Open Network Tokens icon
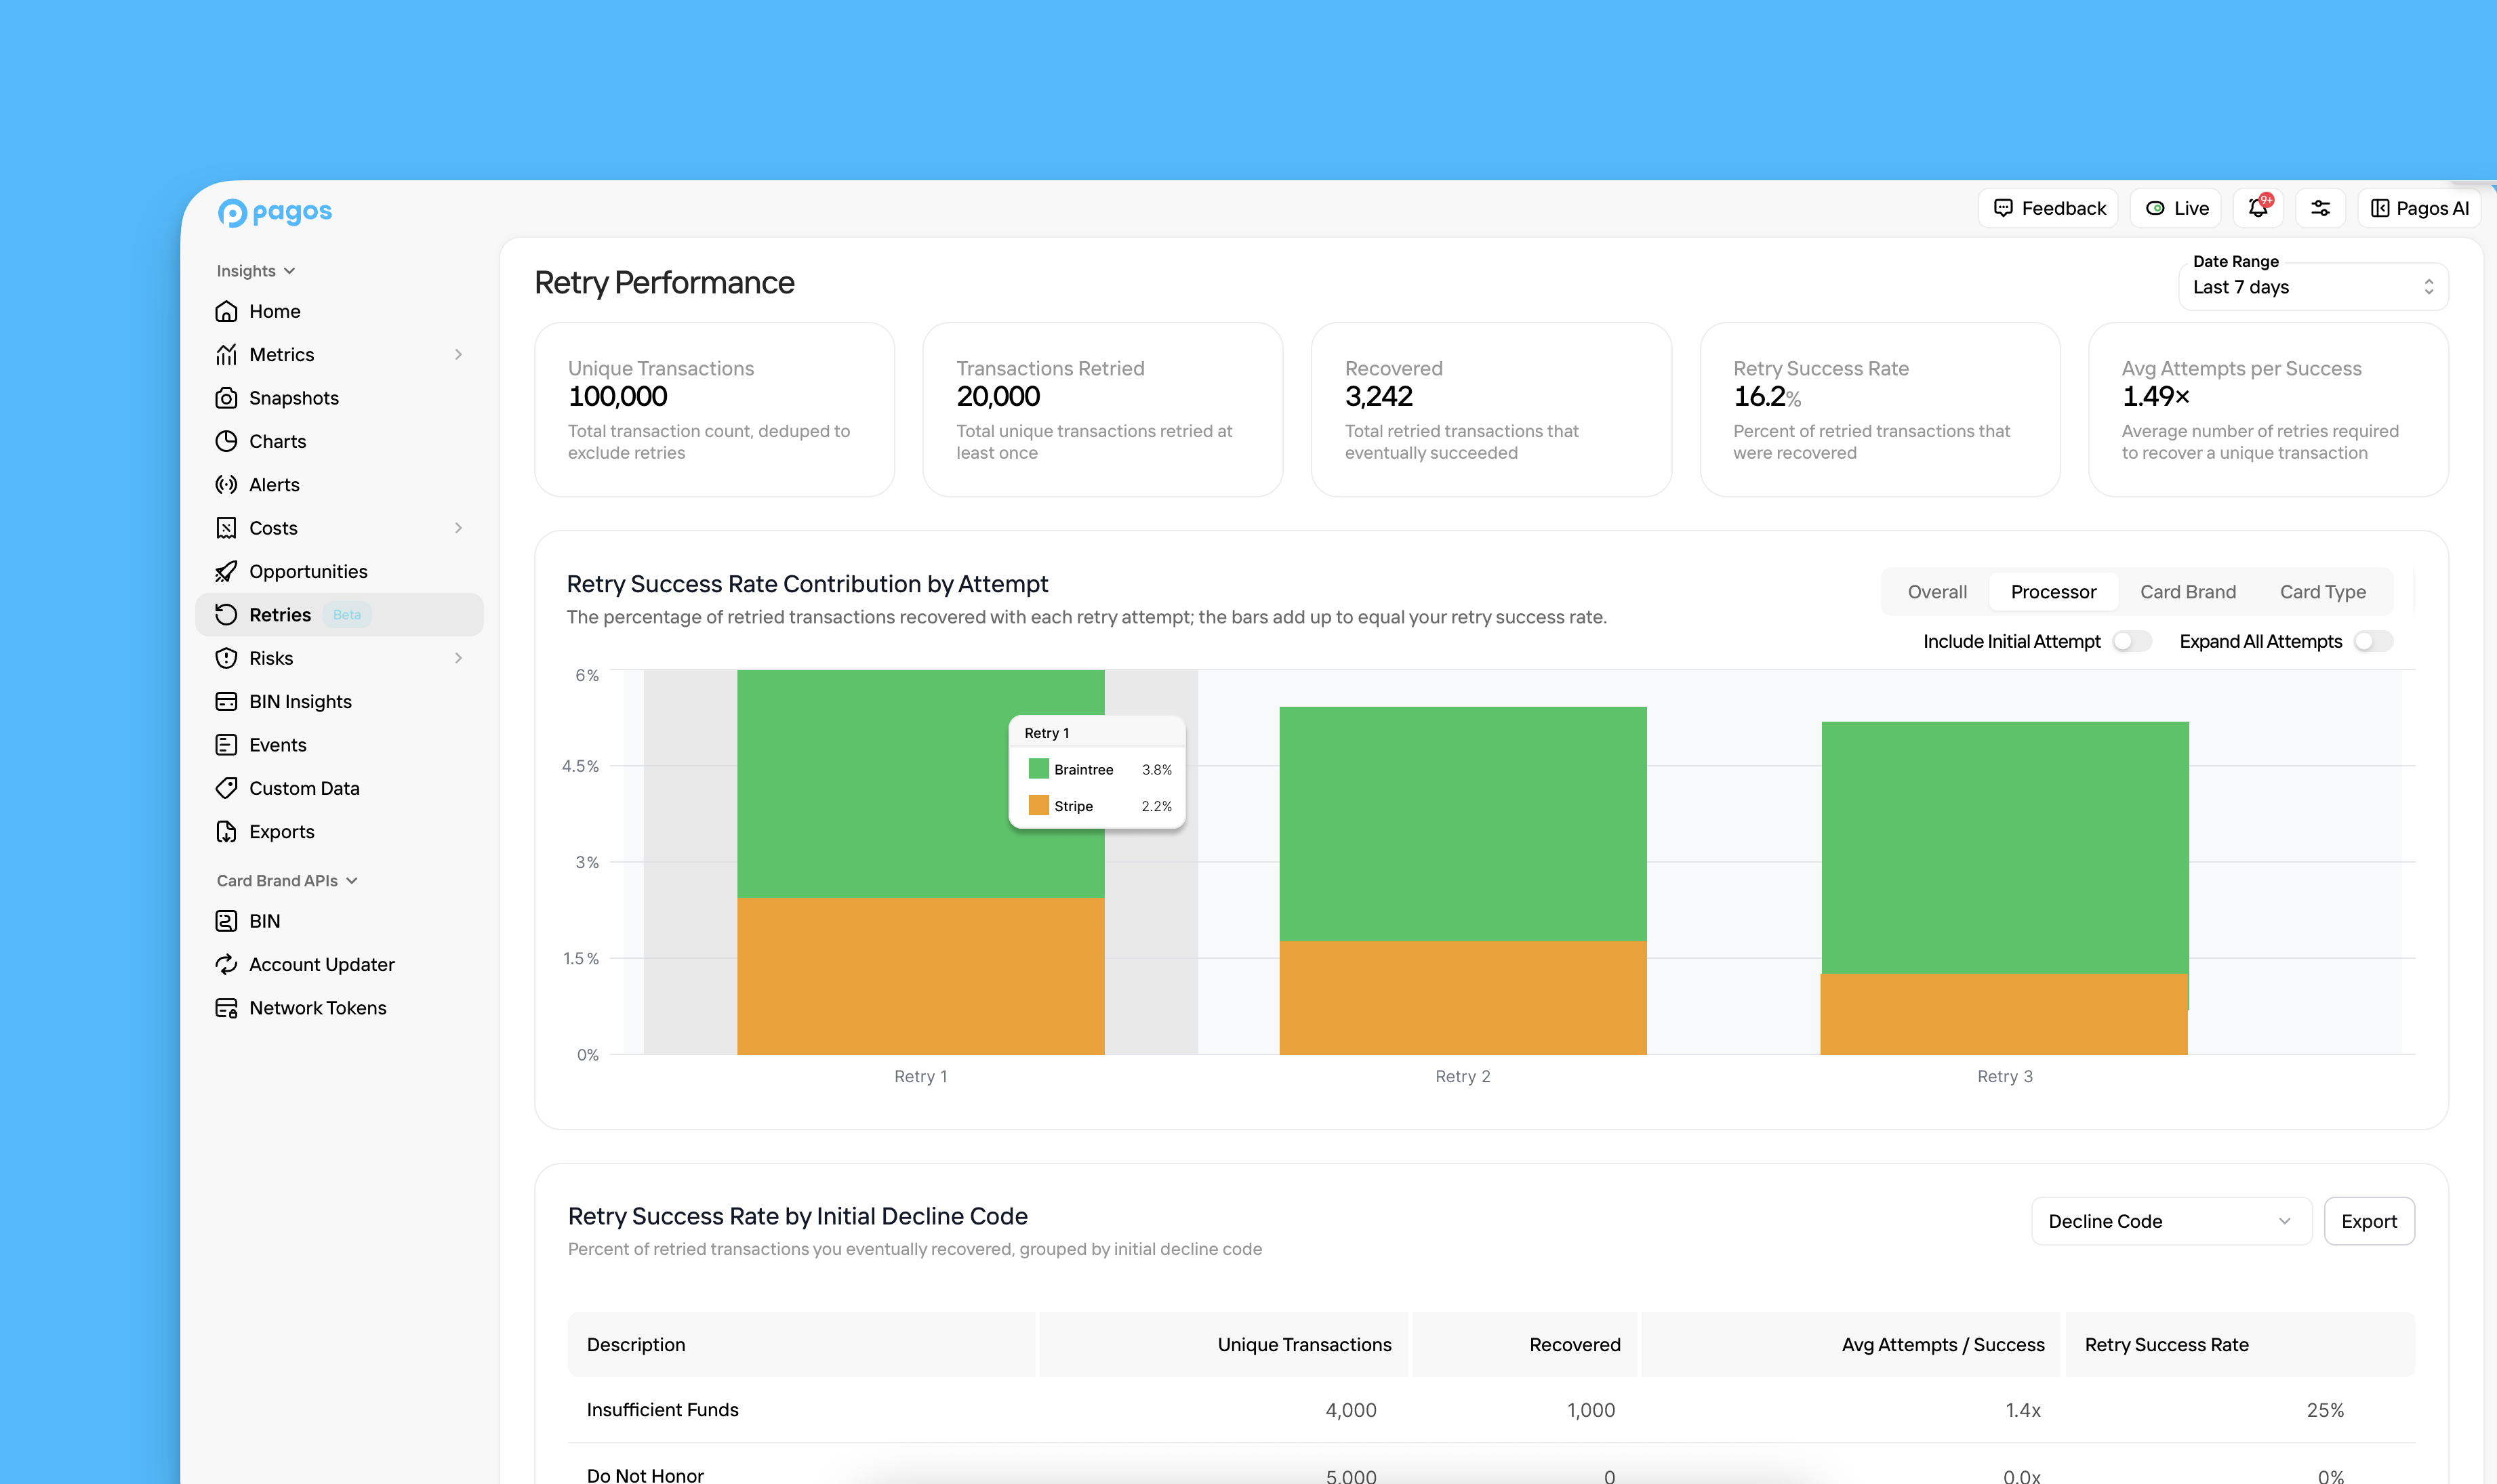Image resolution: width=2497 pixels, height=1484 pixels. (x=226, y=1008)
